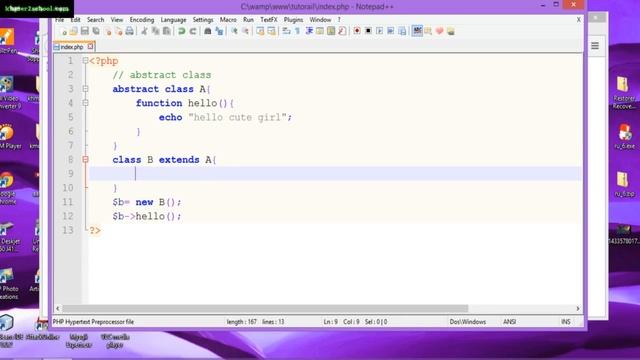640x360 pixels.
Task: Open the Run menu
Action: tap(248, 20)
